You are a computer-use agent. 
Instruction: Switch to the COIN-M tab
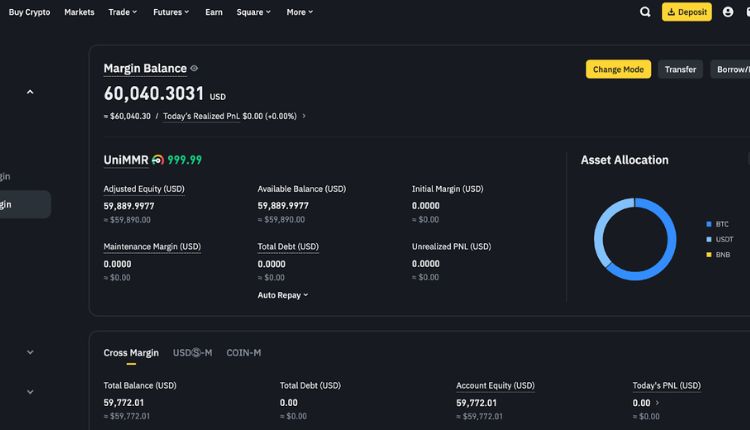coord(243,353)
